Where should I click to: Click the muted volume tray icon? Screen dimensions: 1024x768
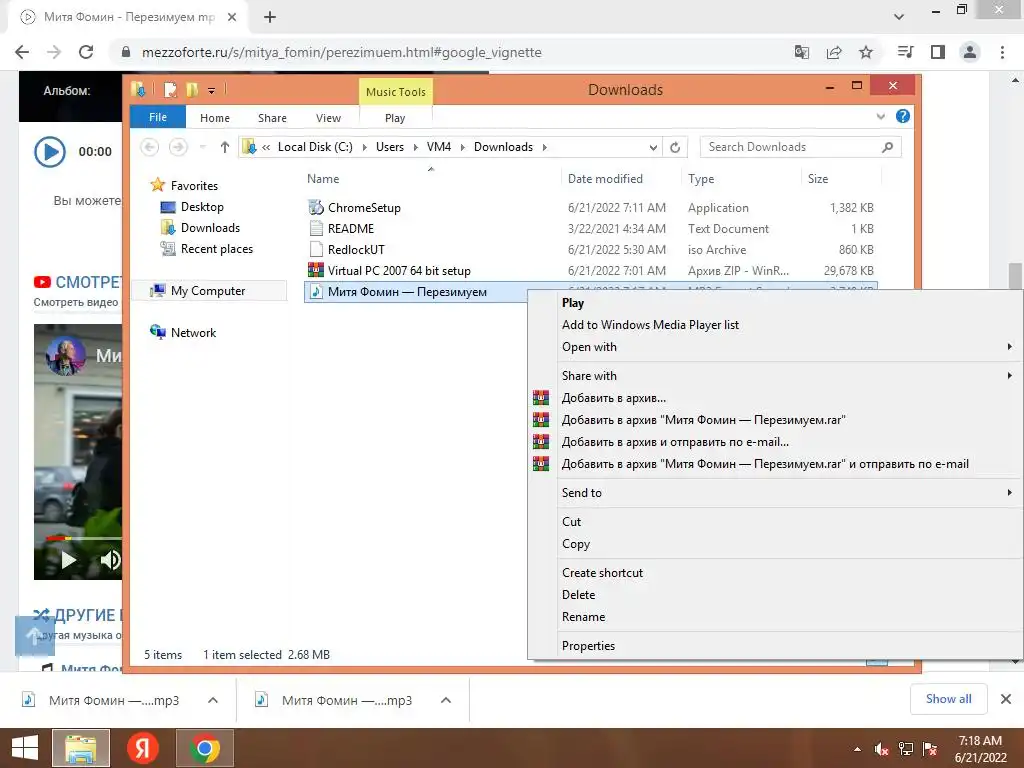882,749
